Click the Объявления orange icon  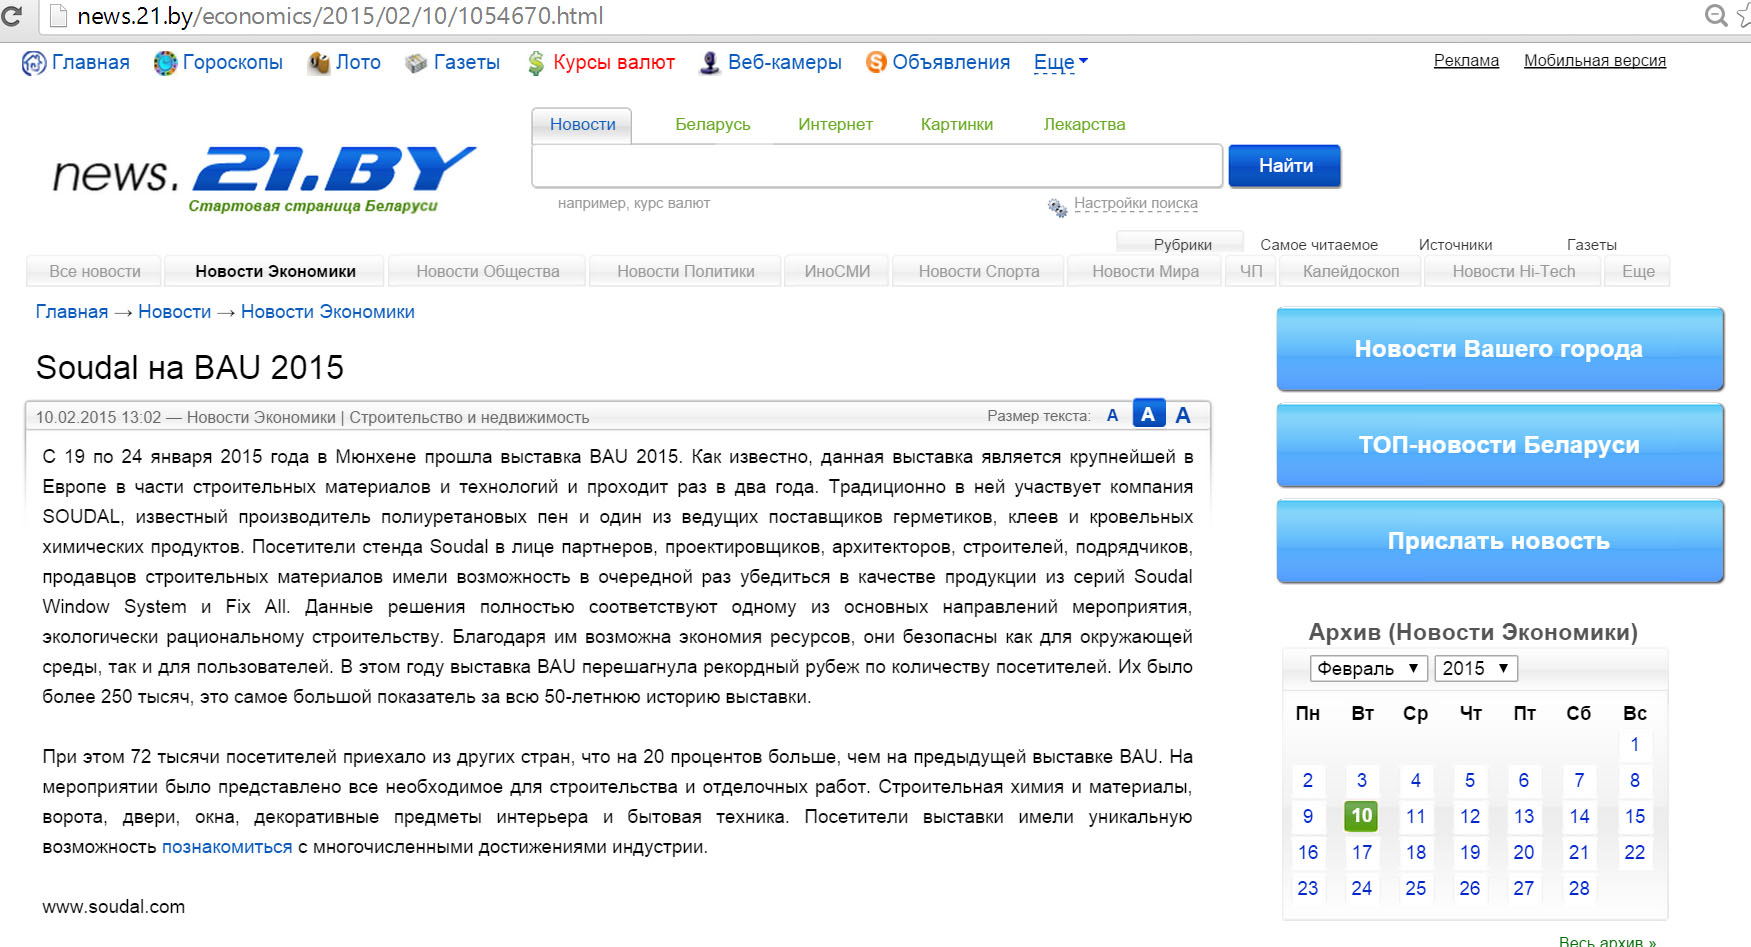pos(876,63)
